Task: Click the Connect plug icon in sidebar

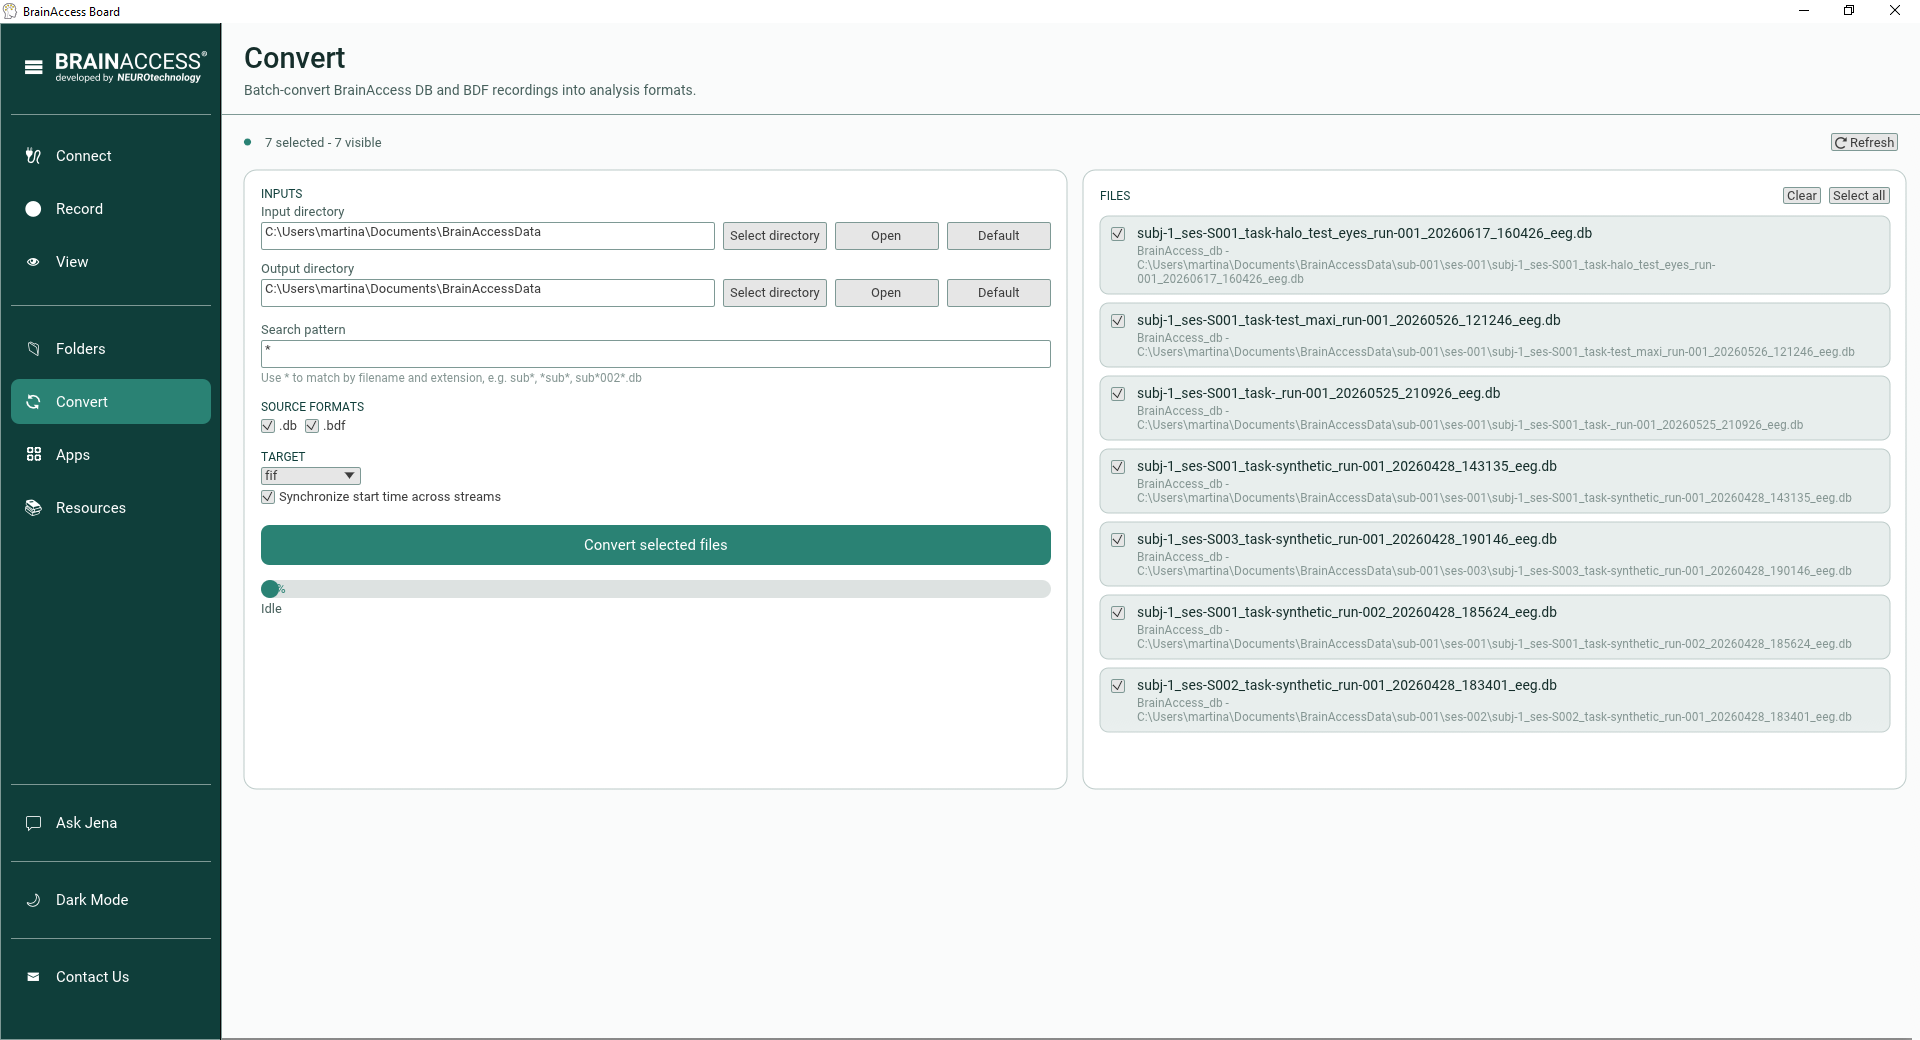Action: point(33,156)
